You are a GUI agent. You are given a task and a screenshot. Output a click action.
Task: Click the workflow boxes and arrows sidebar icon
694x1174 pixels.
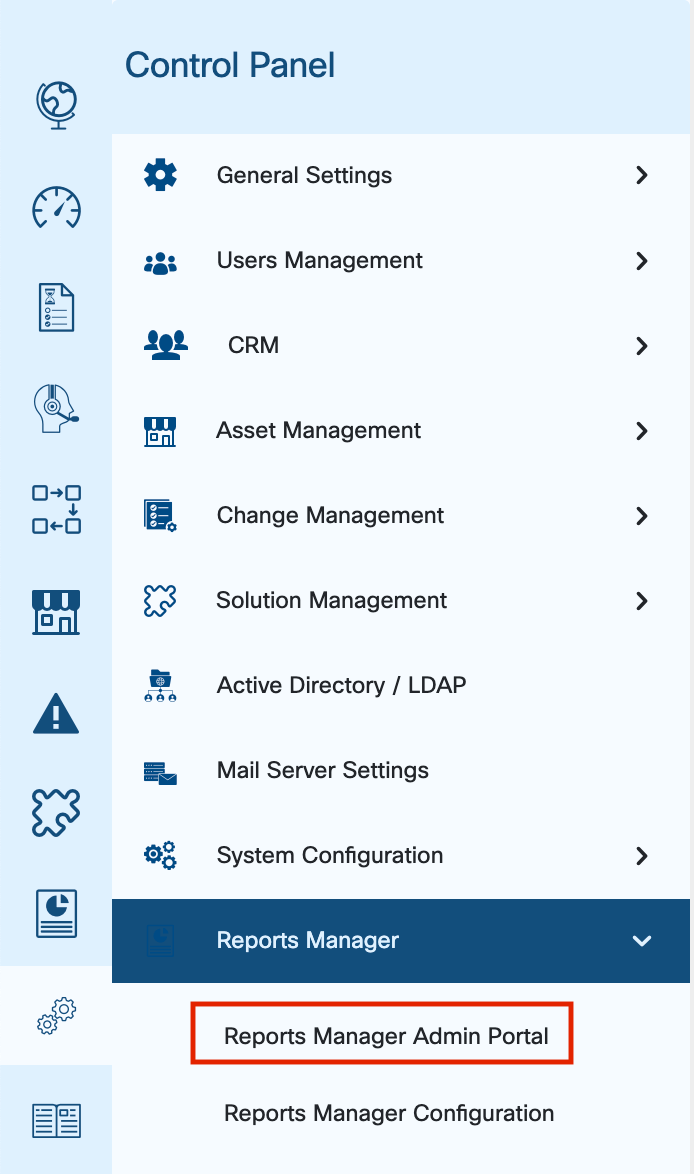pos(56,509)
